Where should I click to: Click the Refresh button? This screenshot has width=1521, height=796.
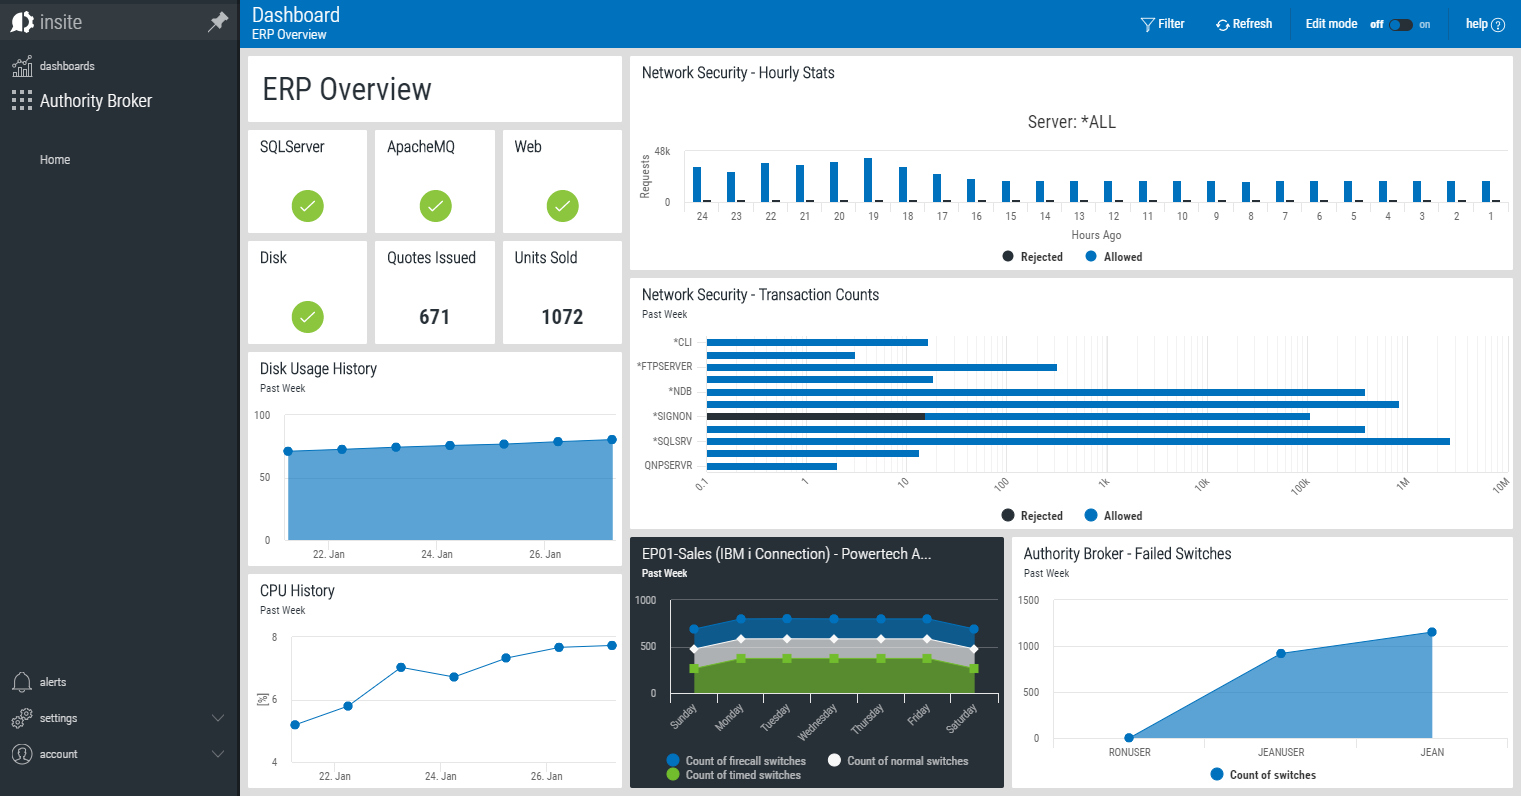point(1244,24)
